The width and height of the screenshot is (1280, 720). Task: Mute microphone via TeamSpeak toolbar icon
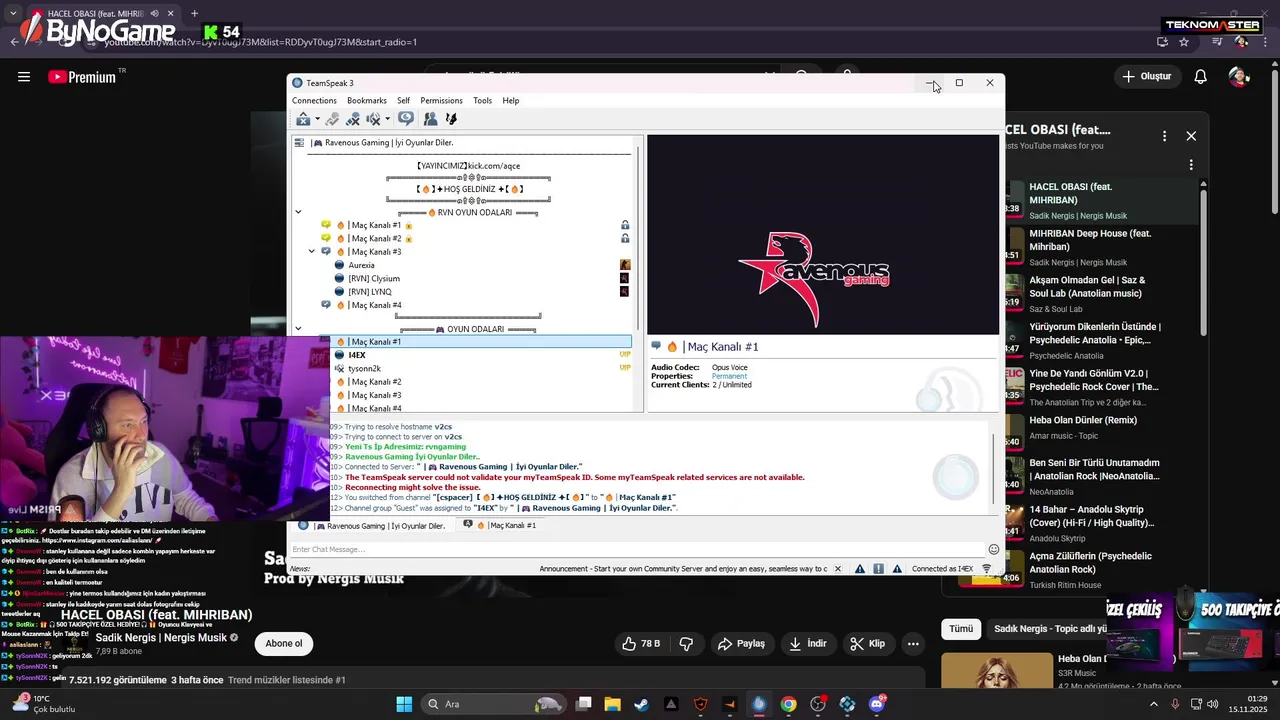tap(352, 119)
